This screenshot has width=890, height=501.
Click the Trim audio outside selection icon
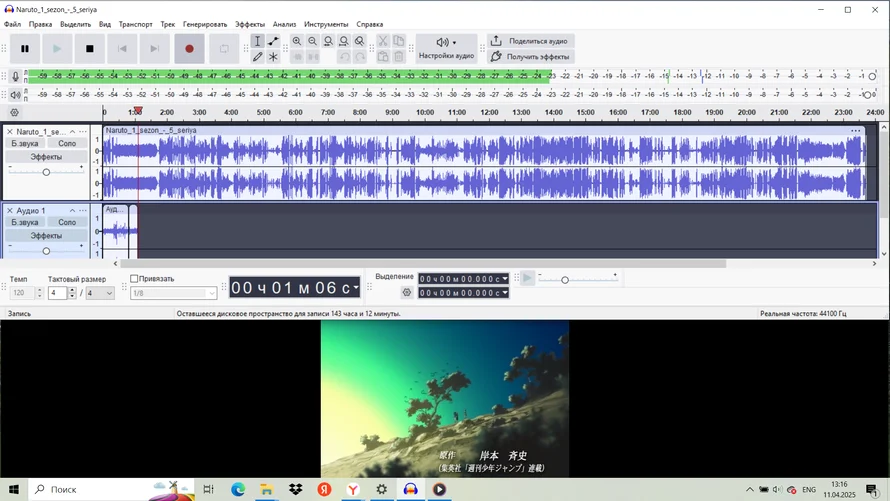pyautogui.click(x=297, y=57)
